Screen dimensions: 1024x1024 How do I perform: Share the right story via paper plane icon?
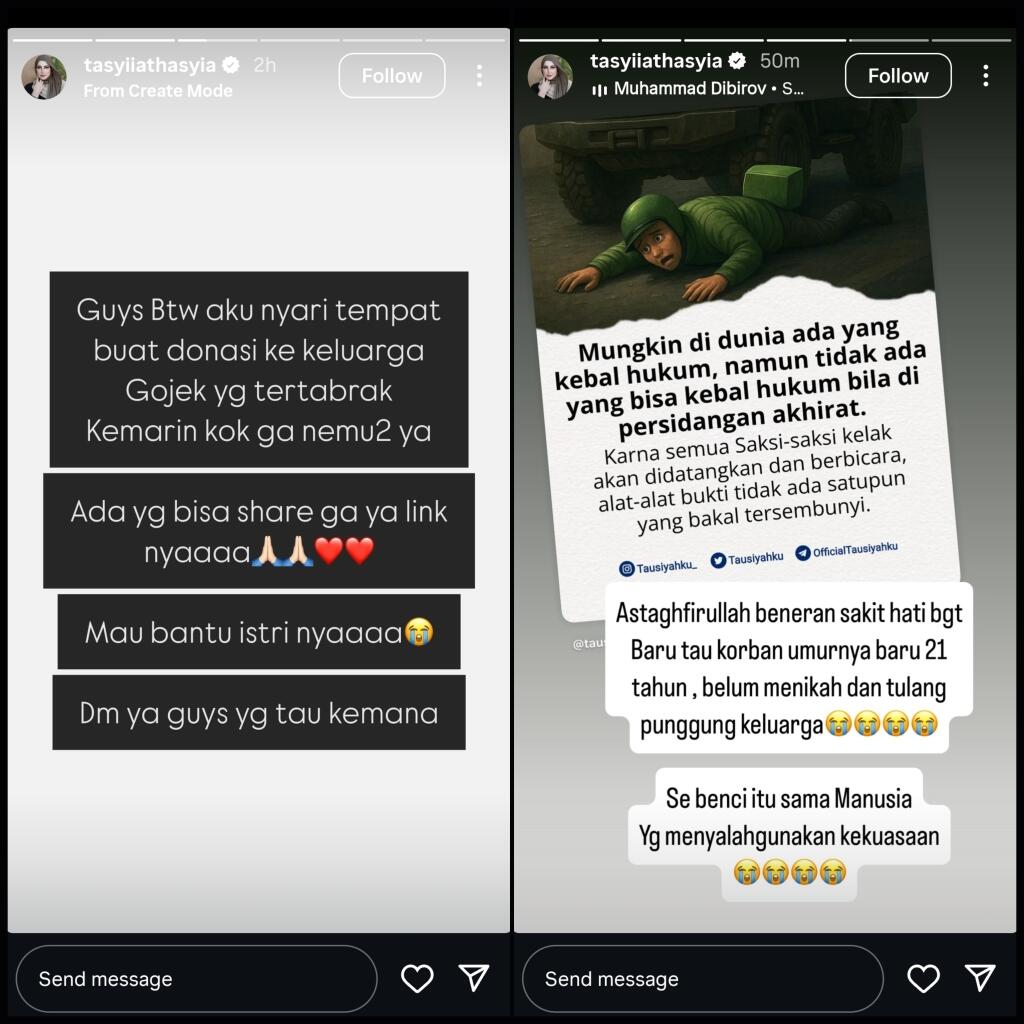coord(980,978)
